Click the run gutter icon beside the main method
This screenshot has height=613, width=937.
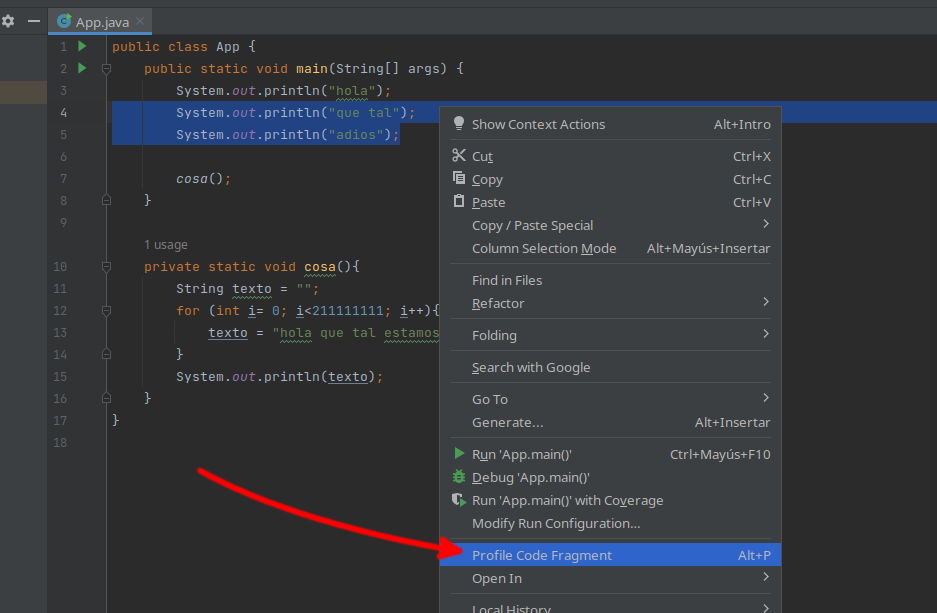[82, 68]
